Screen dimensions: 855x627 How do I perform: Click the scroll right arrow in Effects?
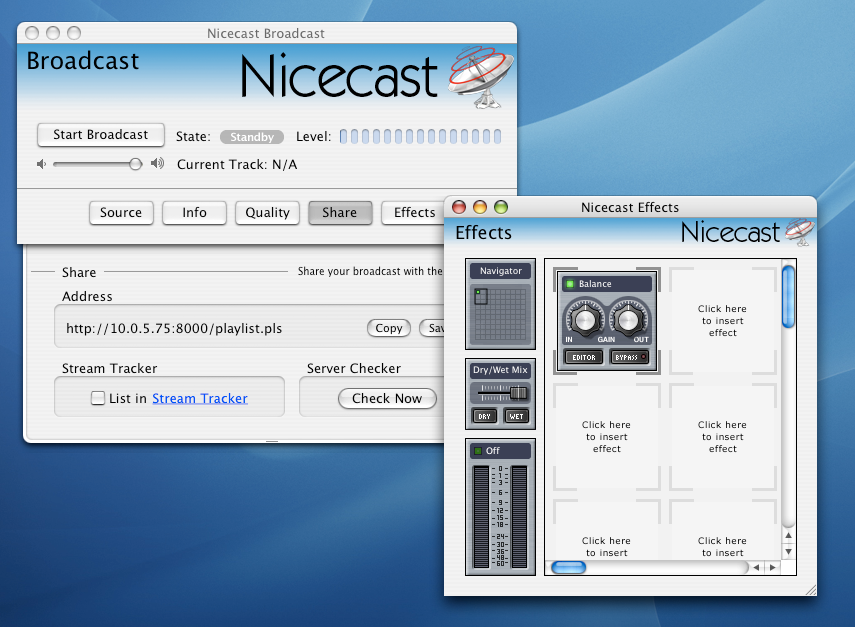[772, 568]
